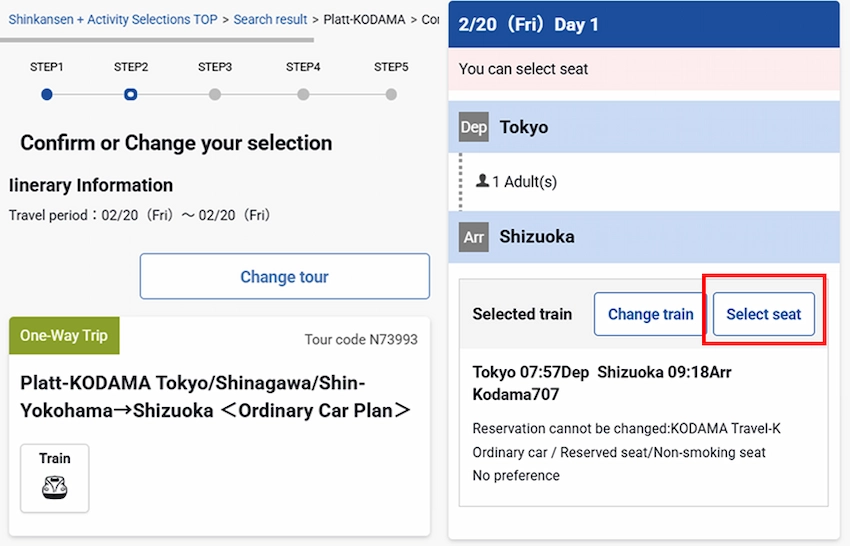Click the STEP1 progress circle
This screenshot has height=546, width=850.
coord(47,95)
